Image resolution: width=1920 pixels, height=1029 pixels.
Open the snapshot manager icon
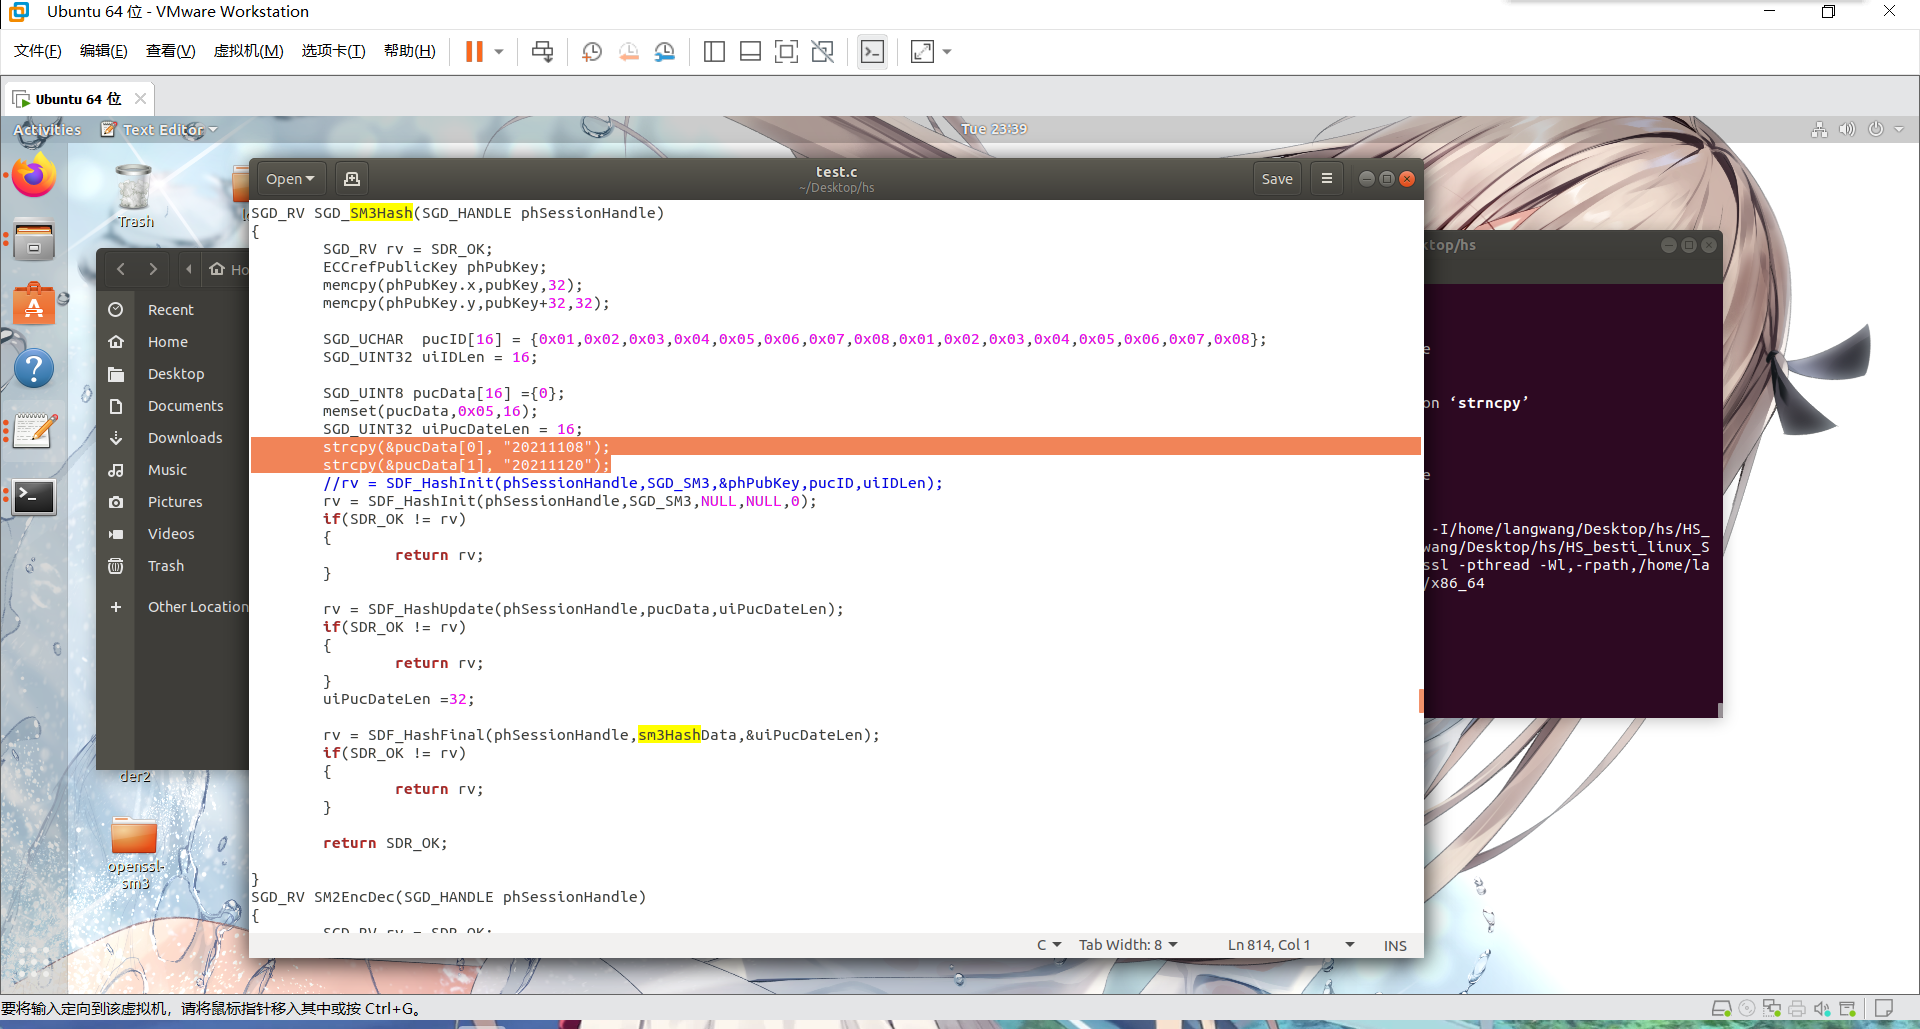click(664, 51)
